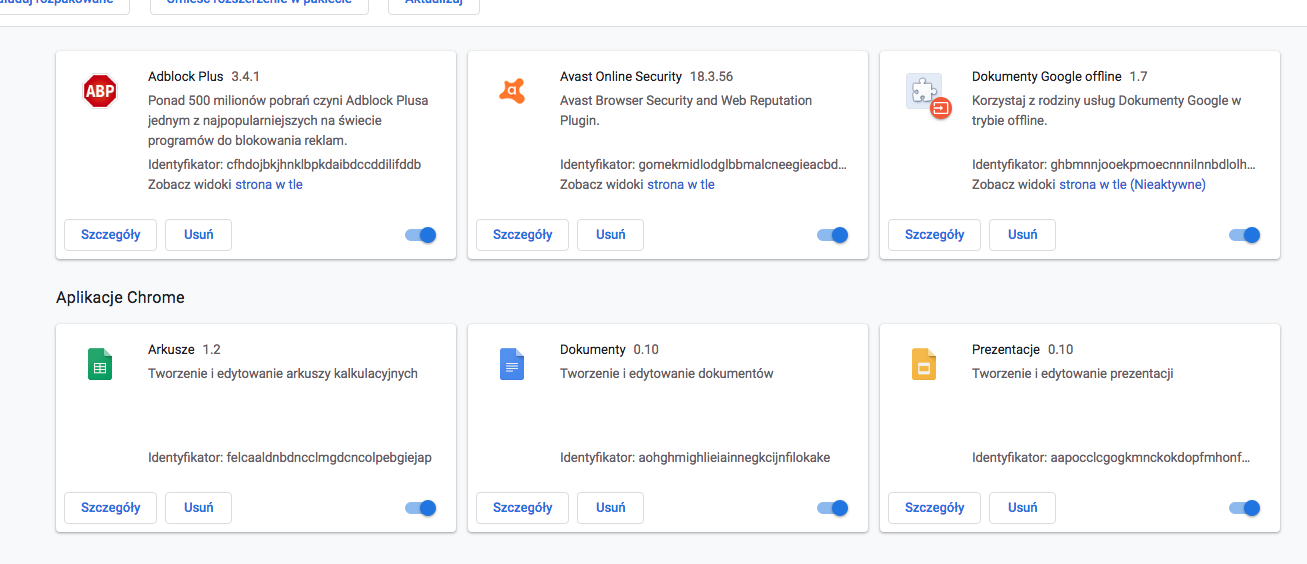Open Adblock Plus 'strona w tle' link

click(x=268, y=185)
